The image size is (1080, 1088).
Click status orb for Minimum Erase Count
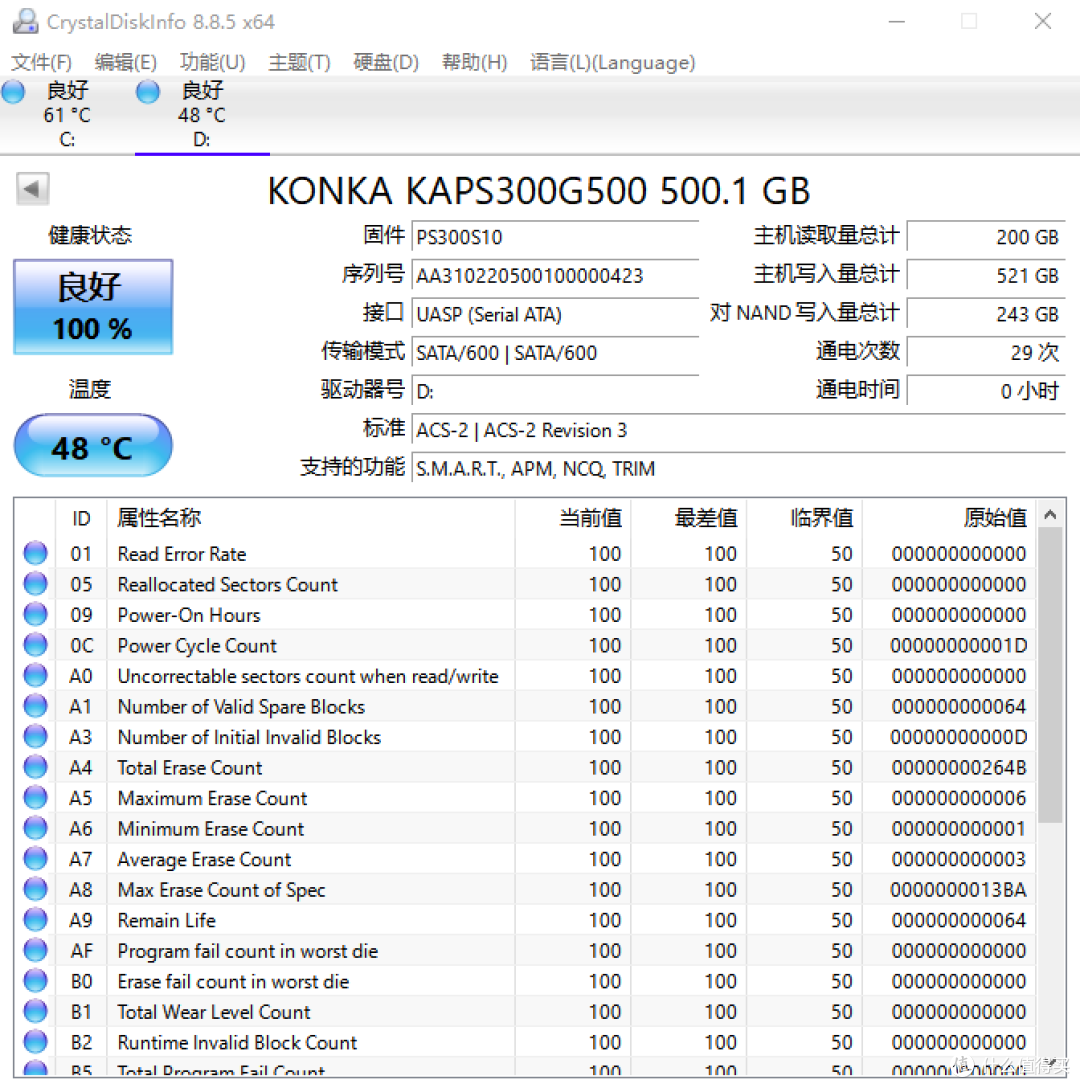point(35,828)
